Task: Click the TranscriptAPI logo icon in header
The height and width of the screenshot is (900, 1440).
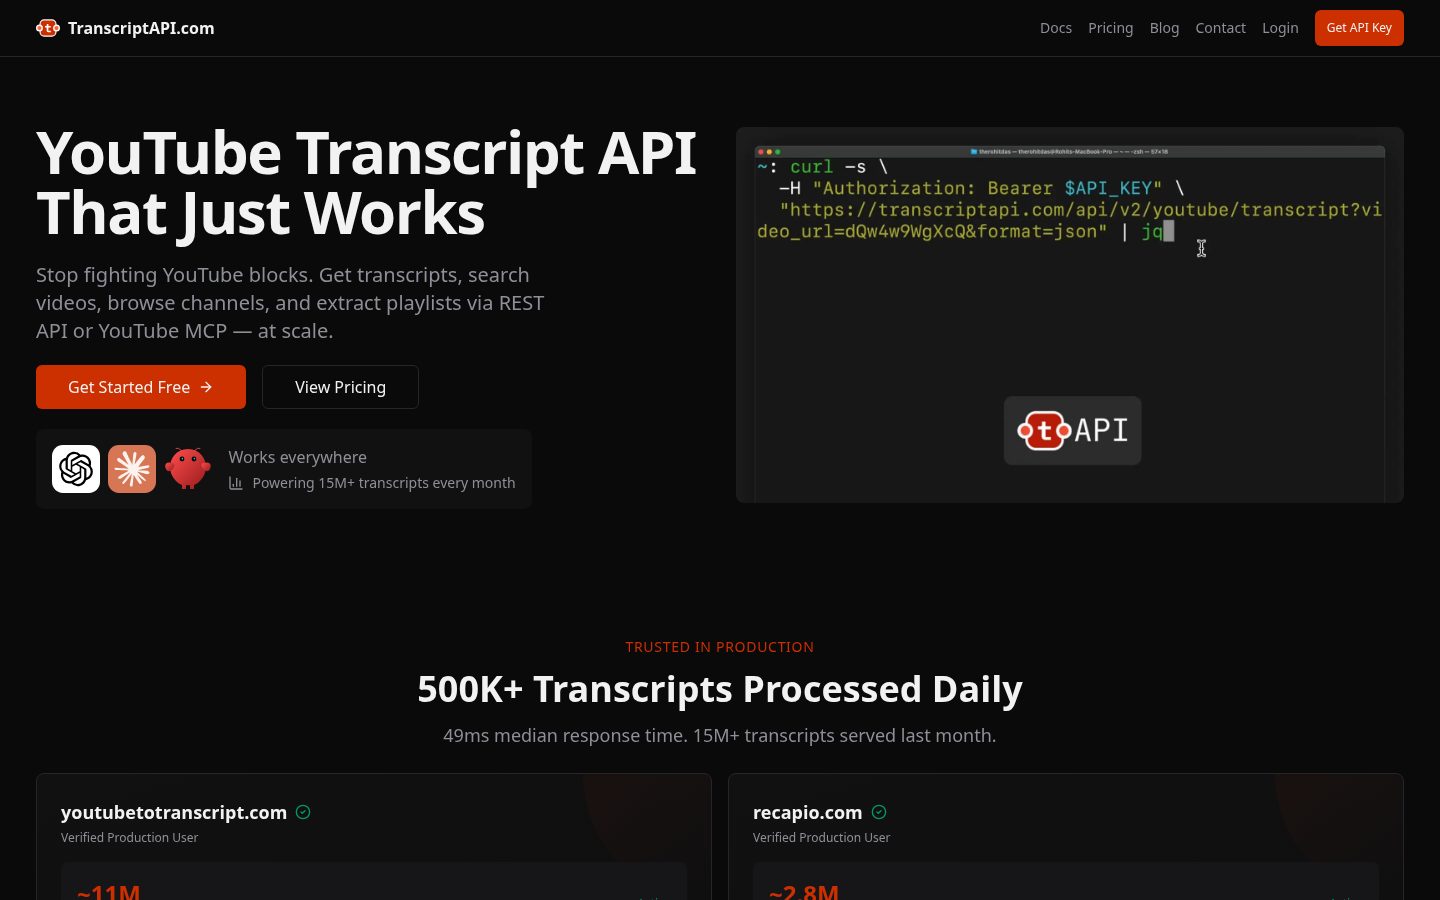Action: coord(48,28)
